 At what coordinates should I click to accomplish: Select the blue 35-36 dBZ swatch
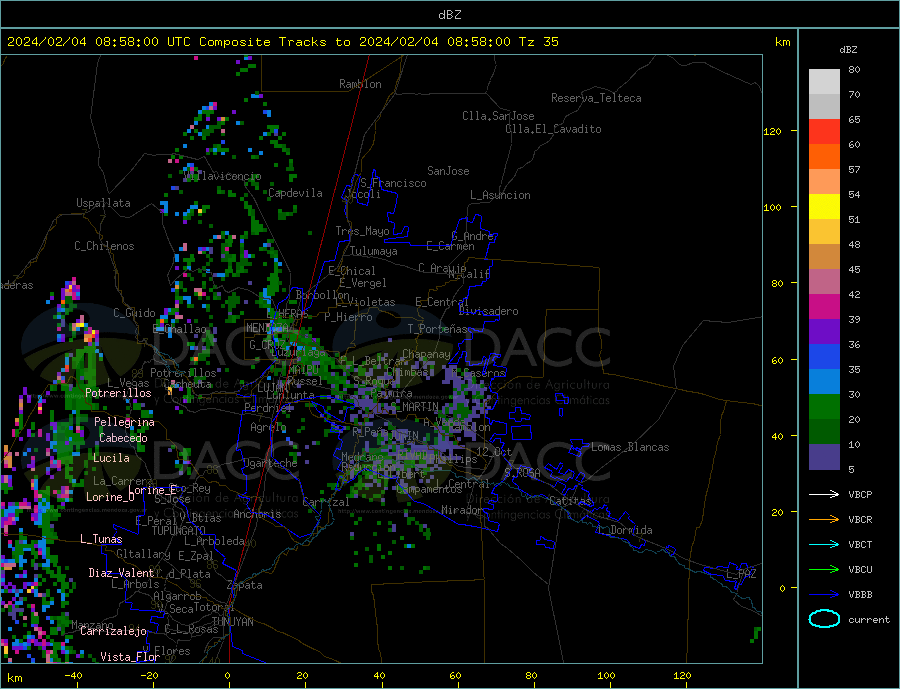click(824, 357)
